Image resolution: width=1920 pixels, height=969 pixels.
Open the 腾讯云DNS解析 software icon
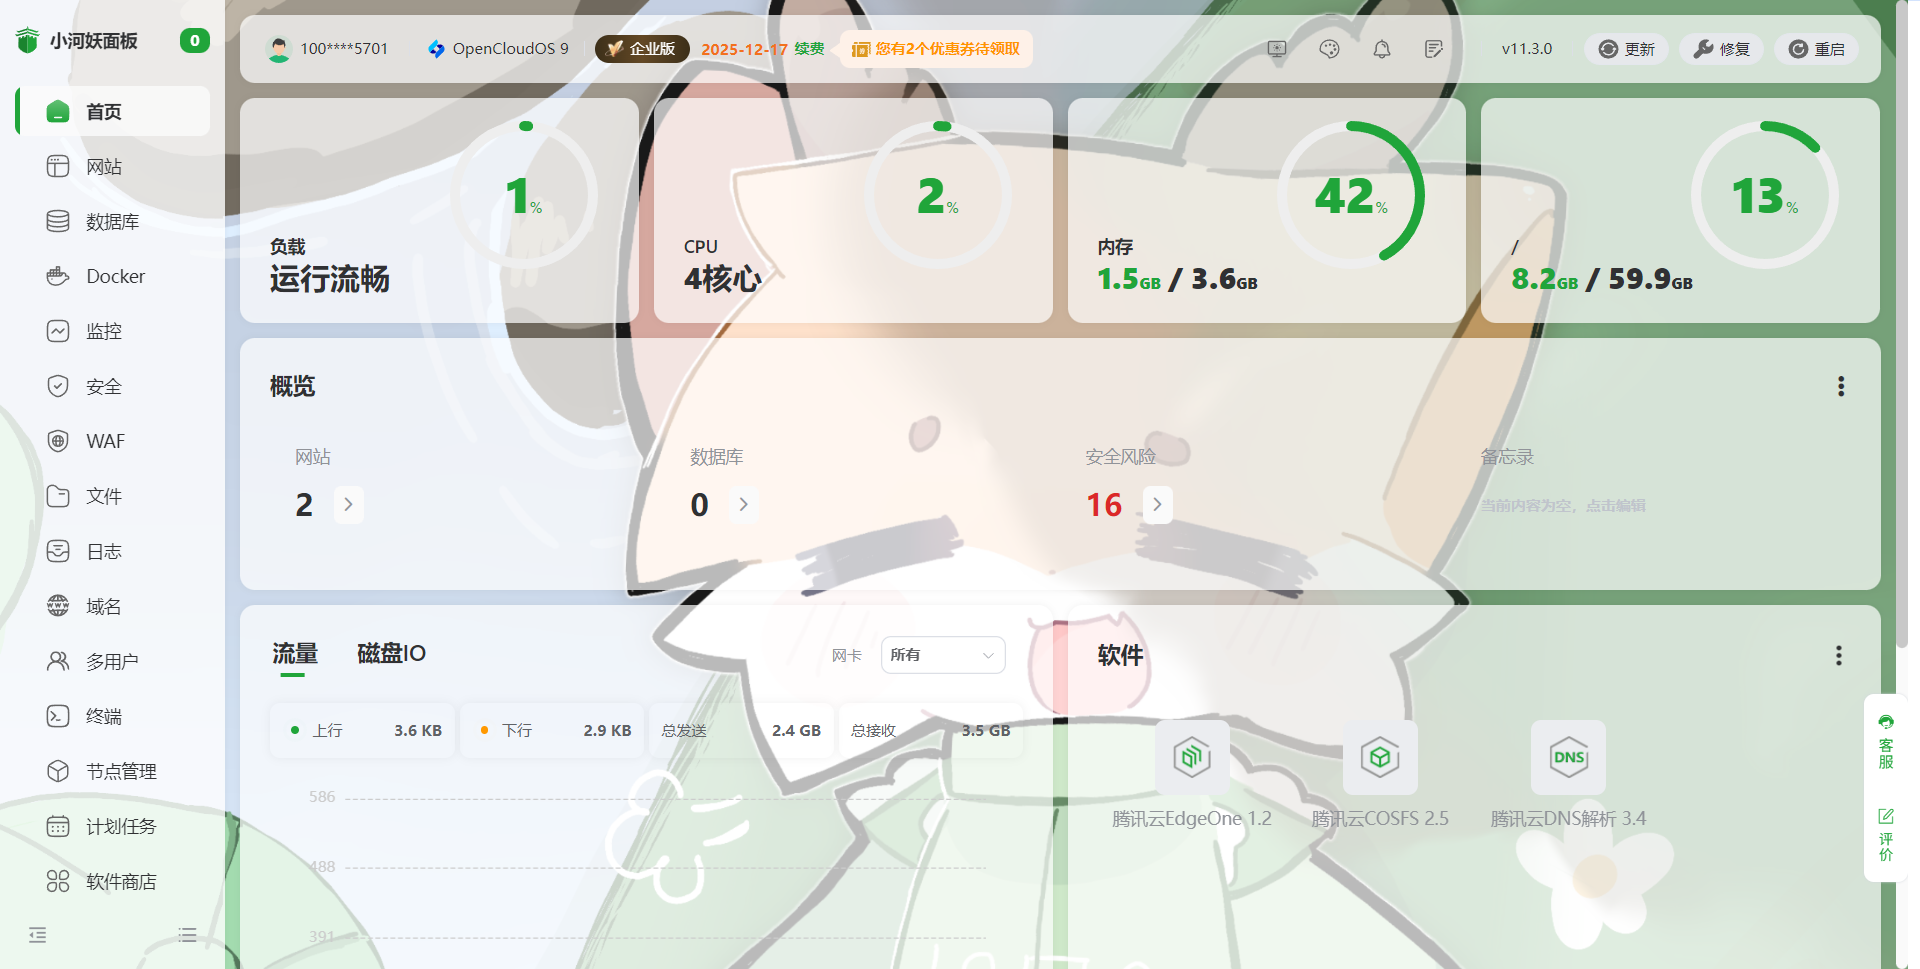click(1567, 757)
